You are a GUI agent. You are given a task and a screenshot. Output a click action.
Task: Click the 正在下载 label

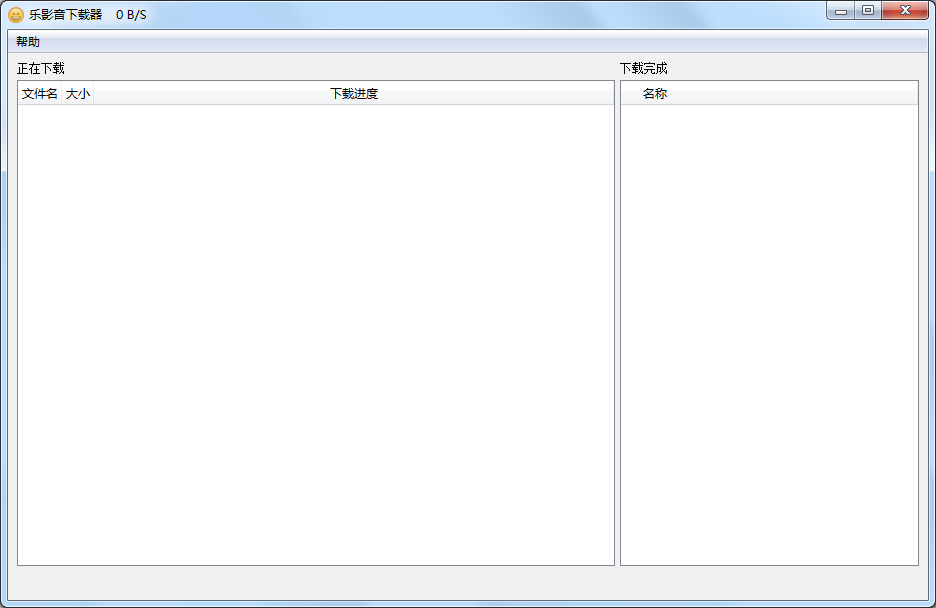point(41,69)
